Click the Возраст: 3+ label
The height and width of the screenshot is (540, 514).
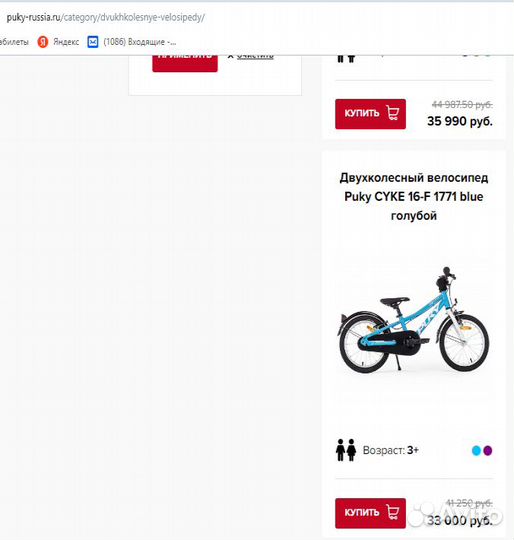tap(390, 450)
